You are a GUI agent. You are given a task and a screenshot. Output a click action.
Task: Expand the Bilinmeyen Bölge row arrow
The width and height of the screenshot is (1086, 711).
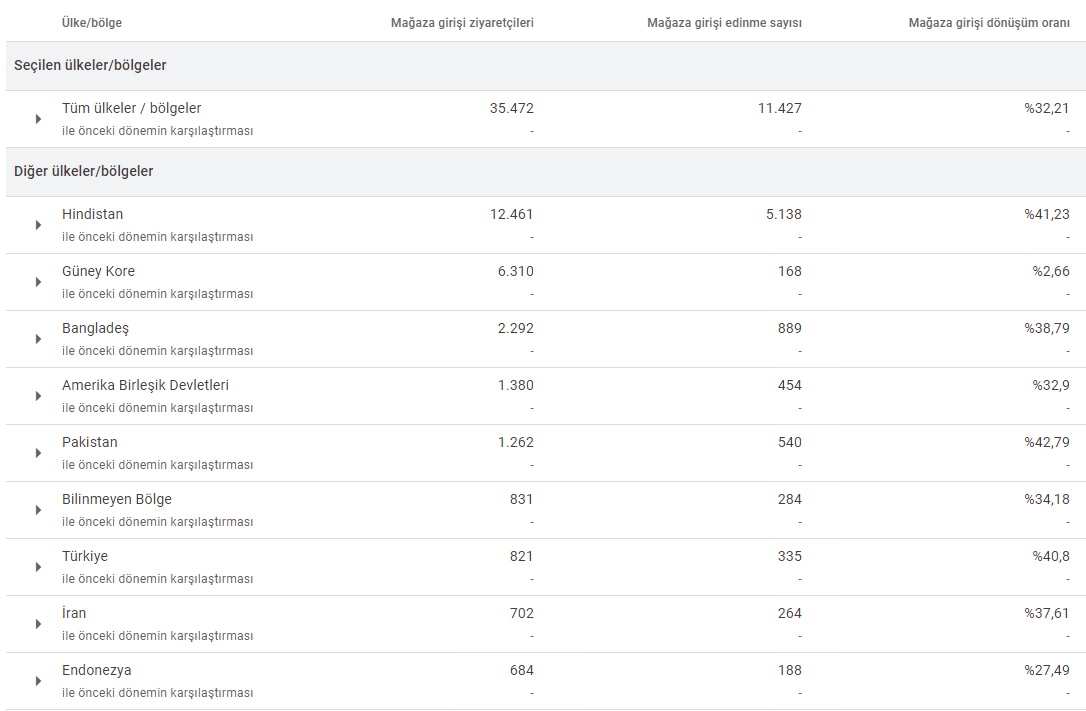coord(38,510)
